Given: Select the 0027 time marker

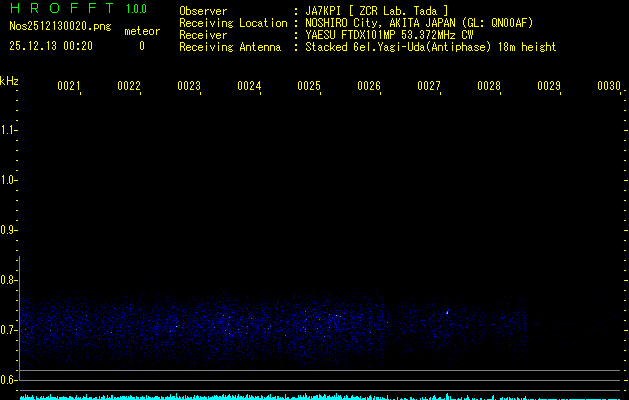Looking at the screenshot, I should click(429, 87).
